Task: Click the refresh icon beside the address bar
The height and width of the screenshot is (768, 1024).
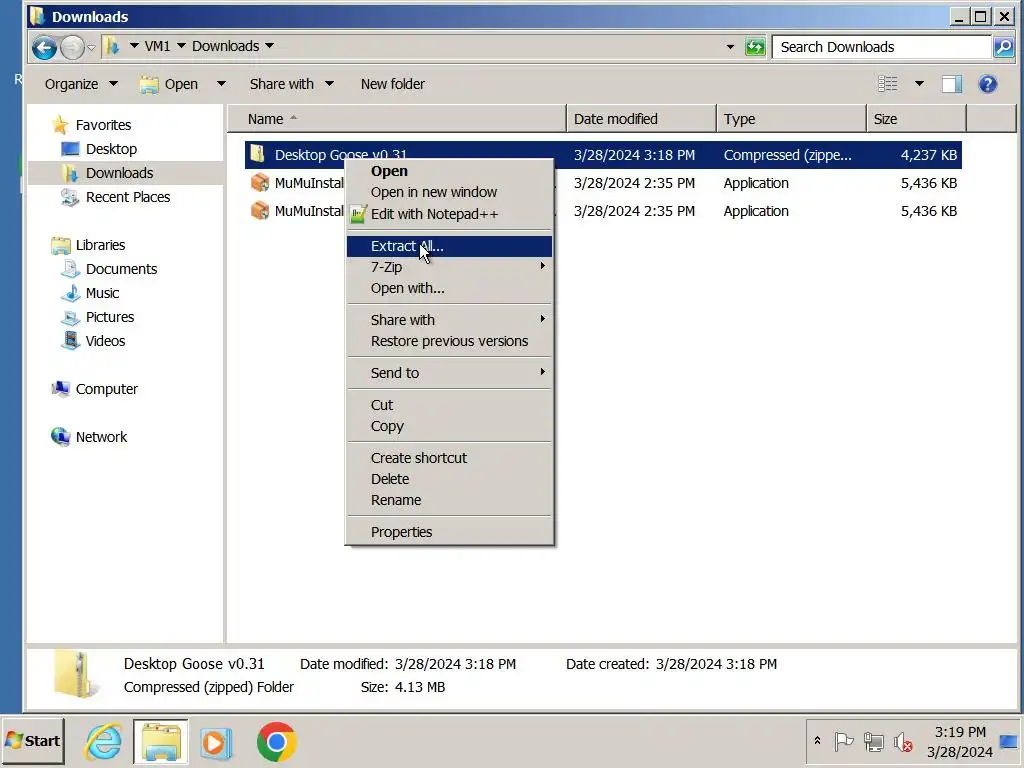Action: point(755,47)
